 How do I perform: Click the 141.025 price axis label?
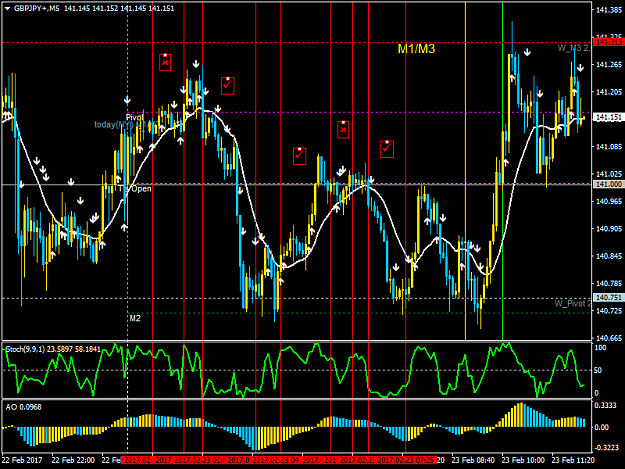tap(609, 174)
